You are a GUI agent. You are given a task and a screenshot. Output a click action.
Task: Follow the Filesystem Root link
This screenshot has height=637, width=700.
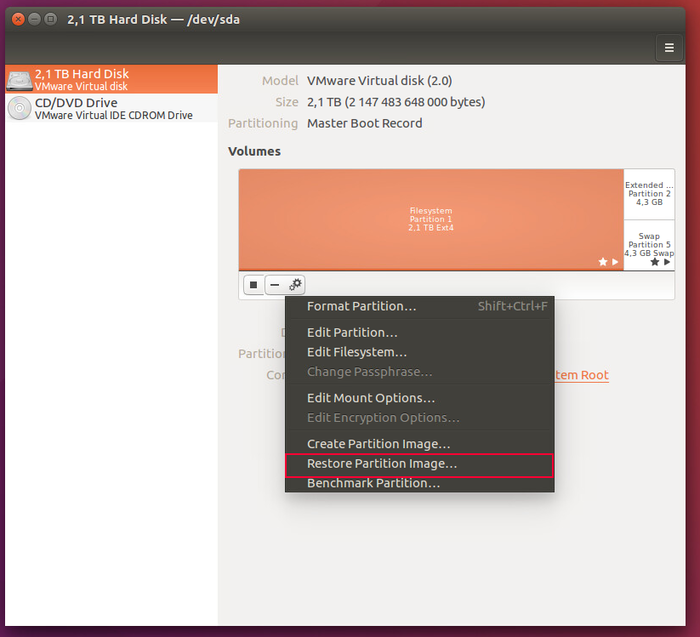(580, 375)
